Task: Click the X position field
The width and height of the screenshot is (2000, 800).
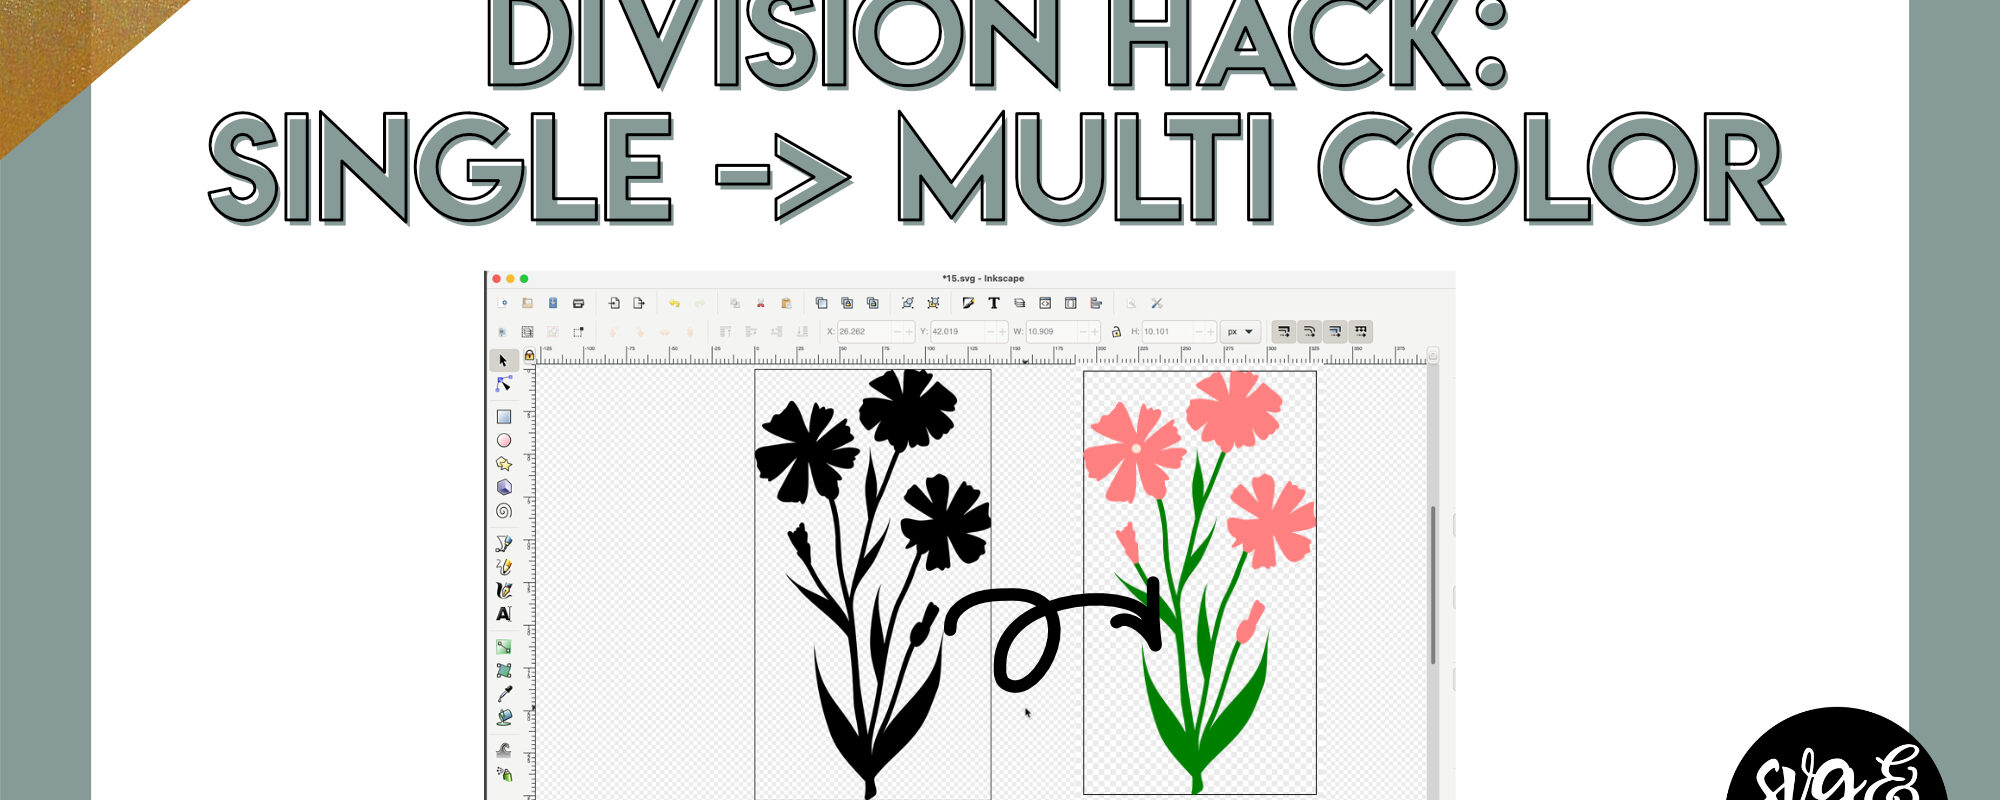Action: (x=876, y=331)
